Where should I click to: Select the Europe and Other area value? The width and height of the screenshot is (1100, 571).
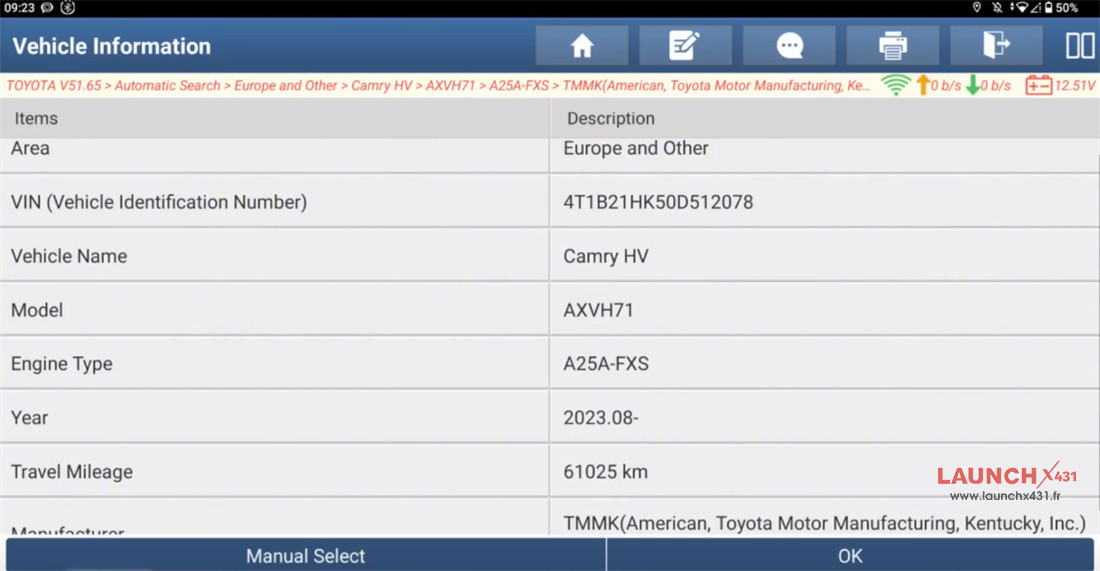pyautogui.click(x=636, y=148)
